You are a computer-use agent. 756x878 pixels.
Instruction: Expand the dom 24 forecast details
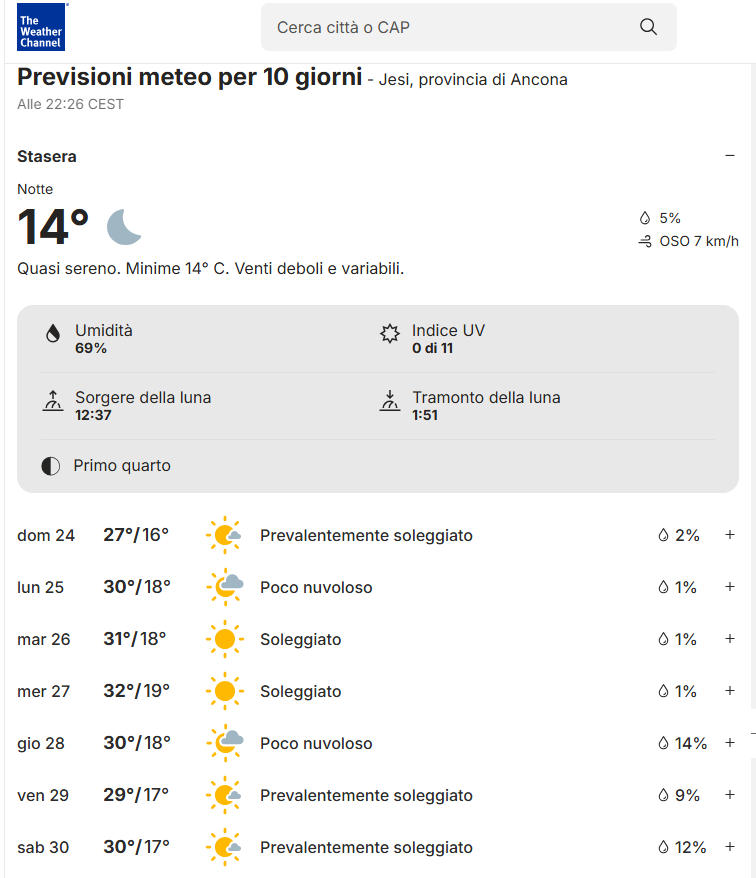(x=730, y=535)
